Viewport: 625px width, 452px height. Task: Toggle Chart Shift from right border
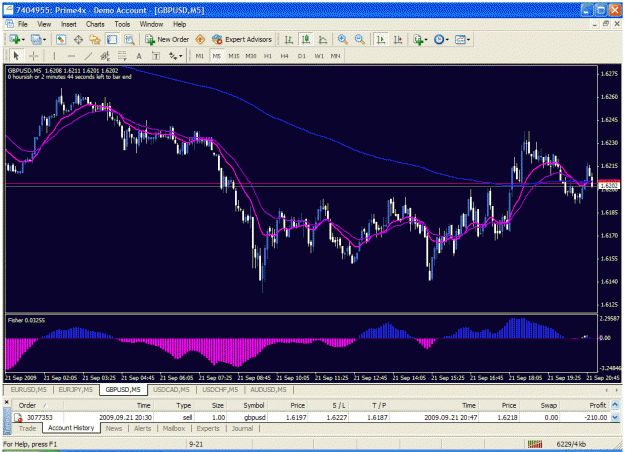(398, 39)
